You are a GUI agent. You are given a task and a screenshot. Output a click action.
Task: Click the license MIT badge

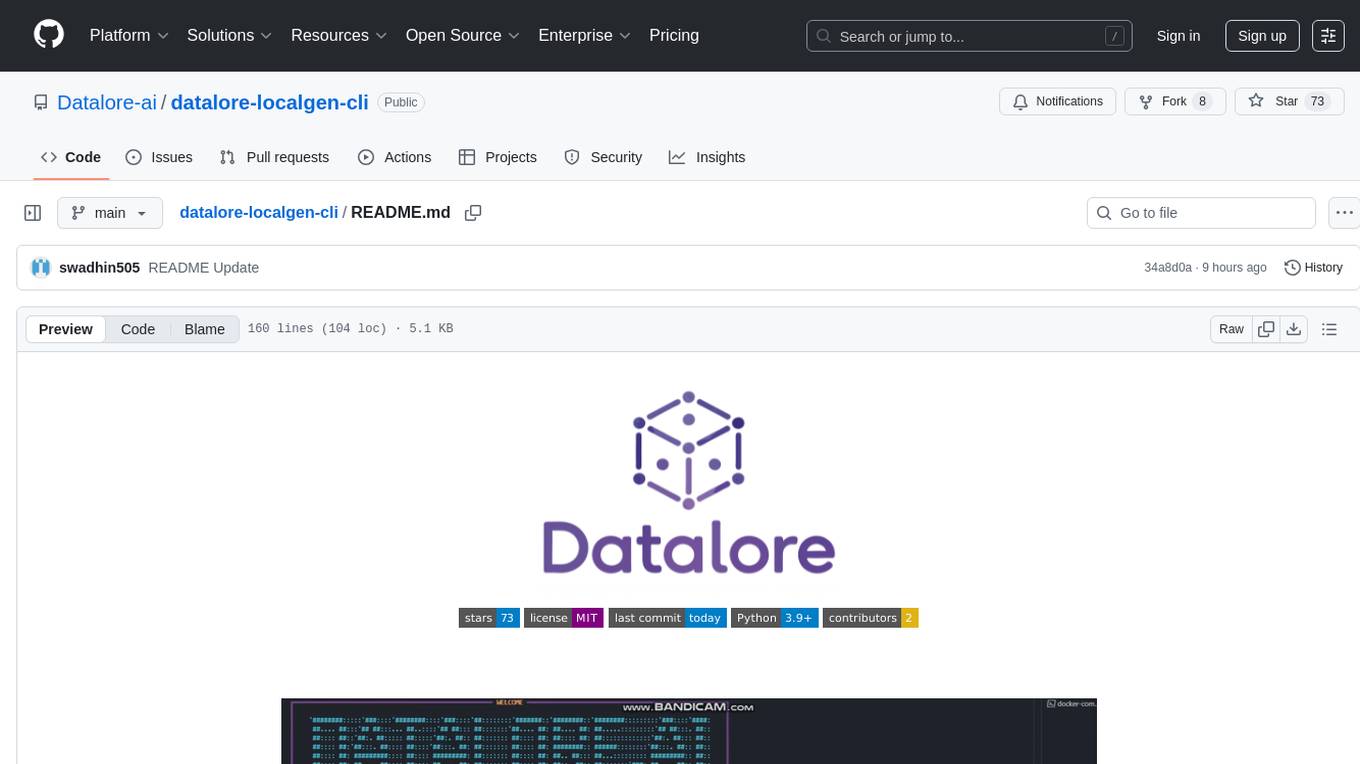coord(564,618)
